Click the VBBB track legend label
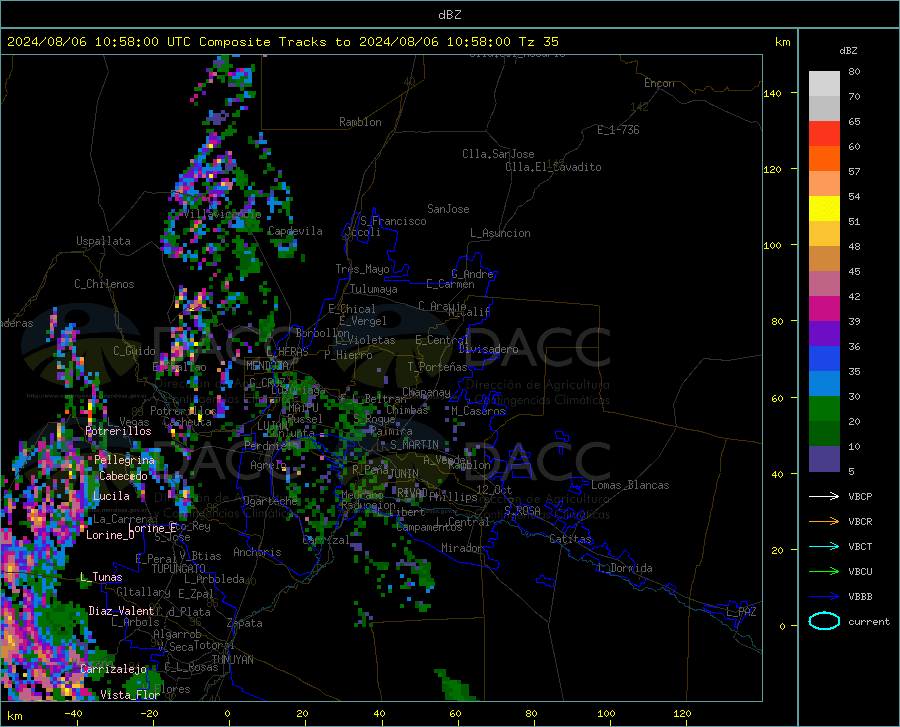 (860, 597)
